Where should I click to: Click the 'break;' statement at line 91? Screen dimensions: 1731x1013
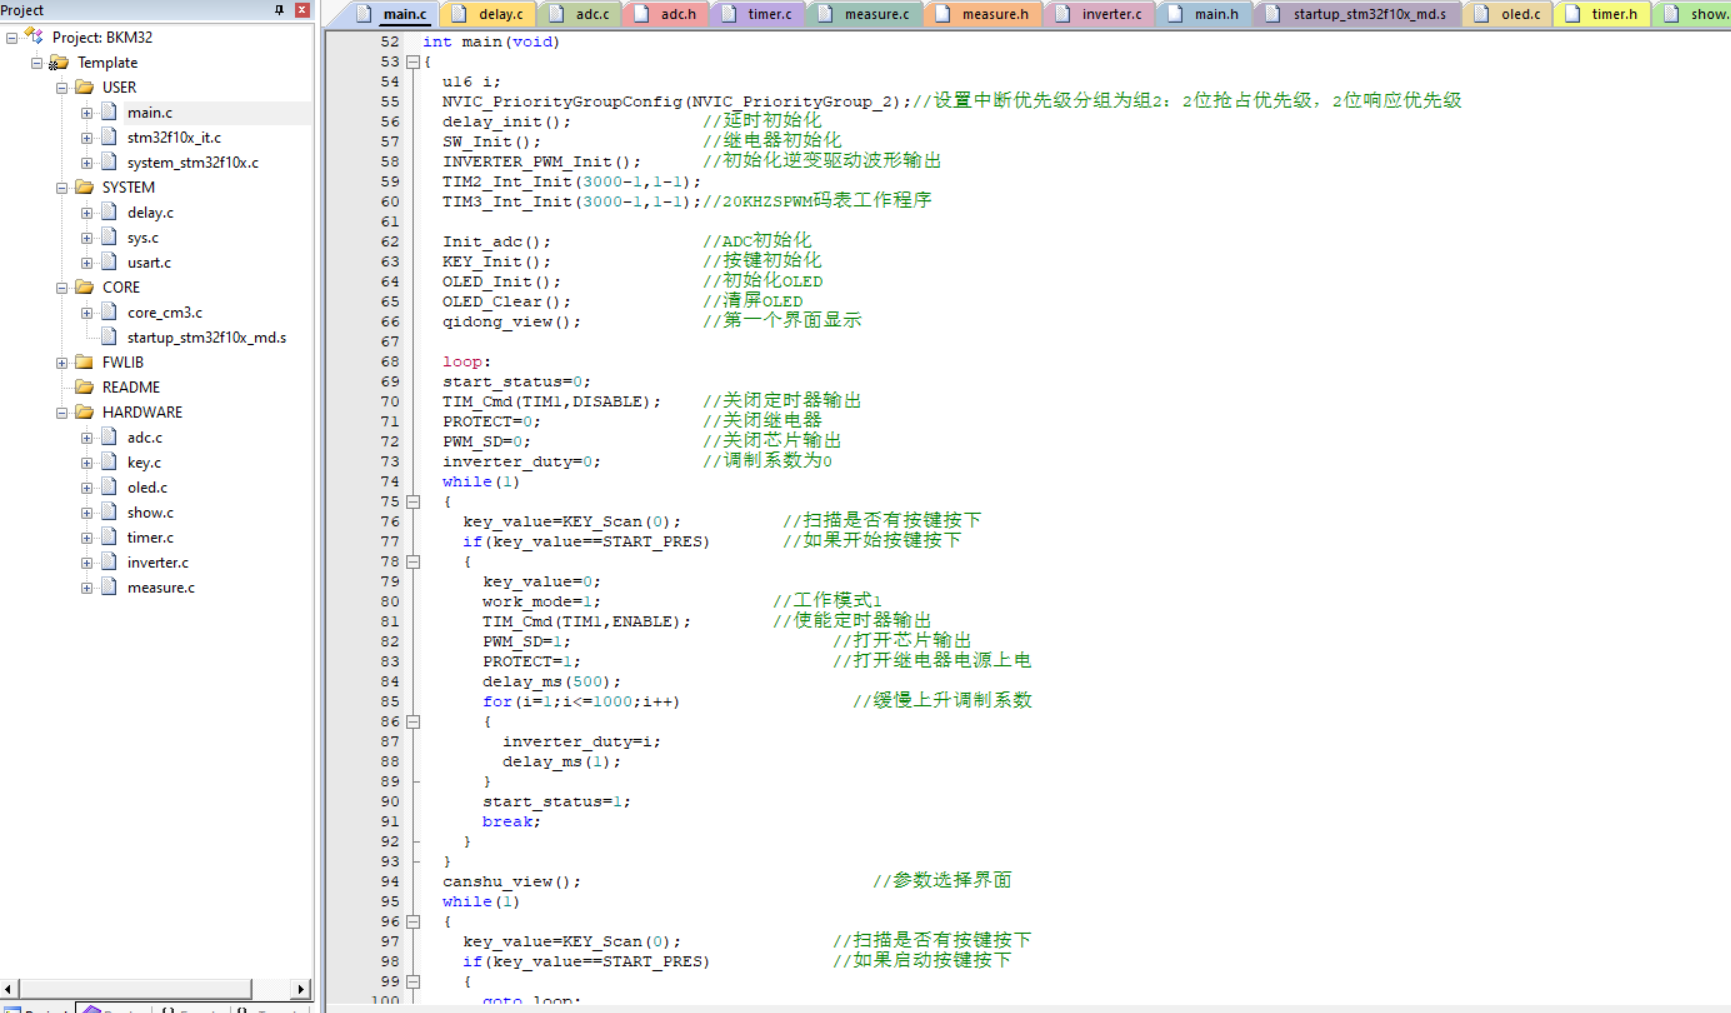(511, 822)
